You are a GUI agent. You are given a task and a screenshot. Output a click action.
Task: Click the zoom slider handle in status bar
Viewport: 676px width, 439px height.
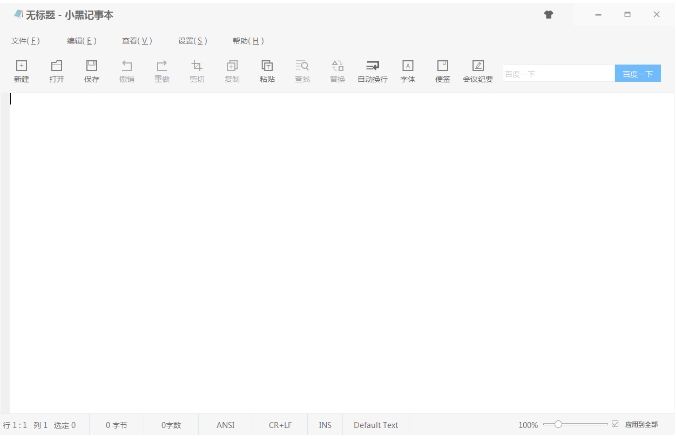pyautogui.click(x=558, y=424)
